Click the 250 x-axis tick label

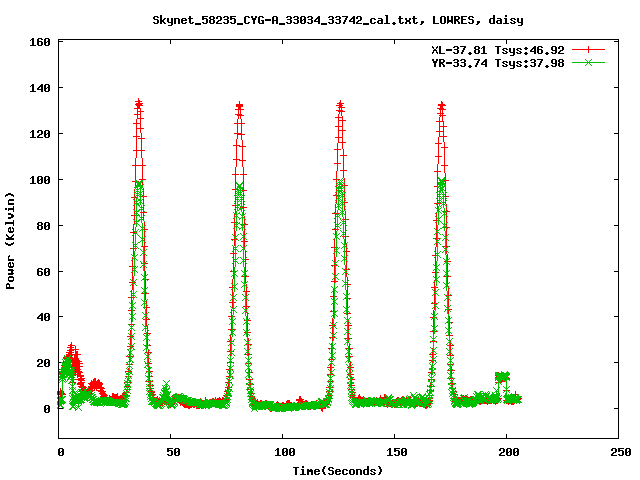(x=620, y=452)
